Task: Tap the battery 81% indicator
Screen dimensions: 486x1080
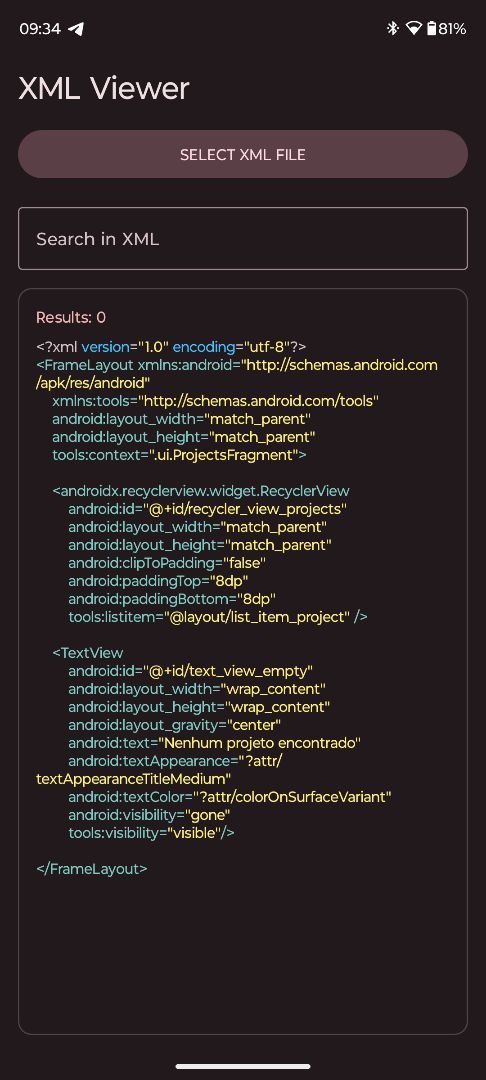Action: [446, 28]
